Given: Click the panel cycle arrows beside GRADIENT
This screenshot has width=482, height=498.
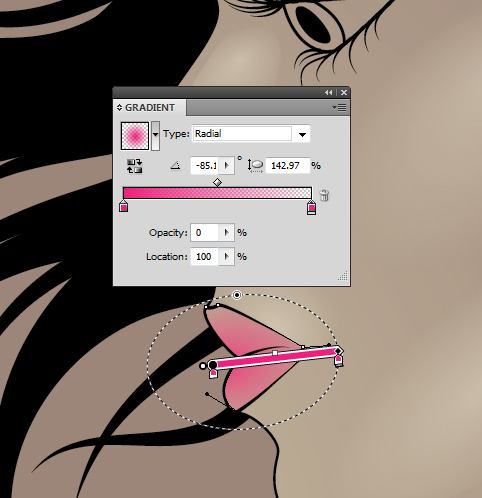Looking at the screenshot, I should (119, 108).
